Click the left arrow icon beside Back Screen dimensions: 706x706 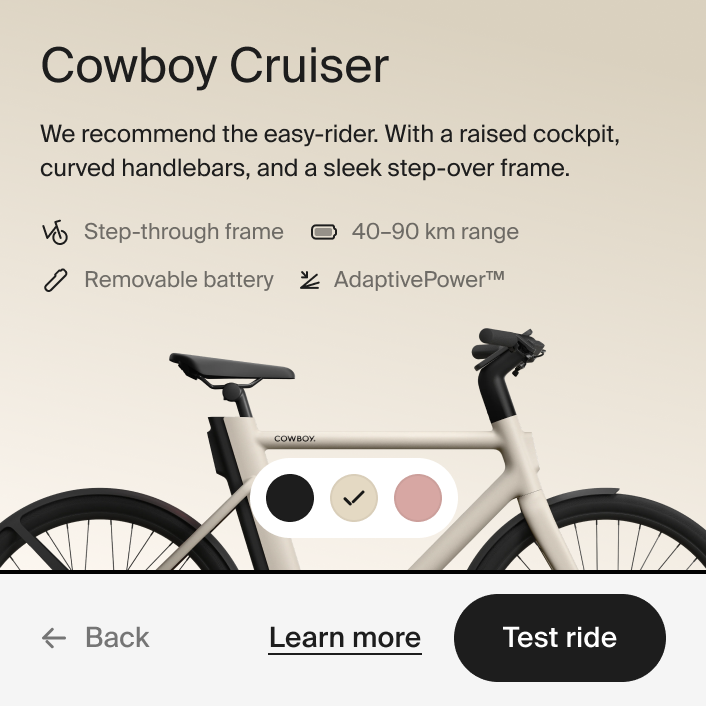54,638
